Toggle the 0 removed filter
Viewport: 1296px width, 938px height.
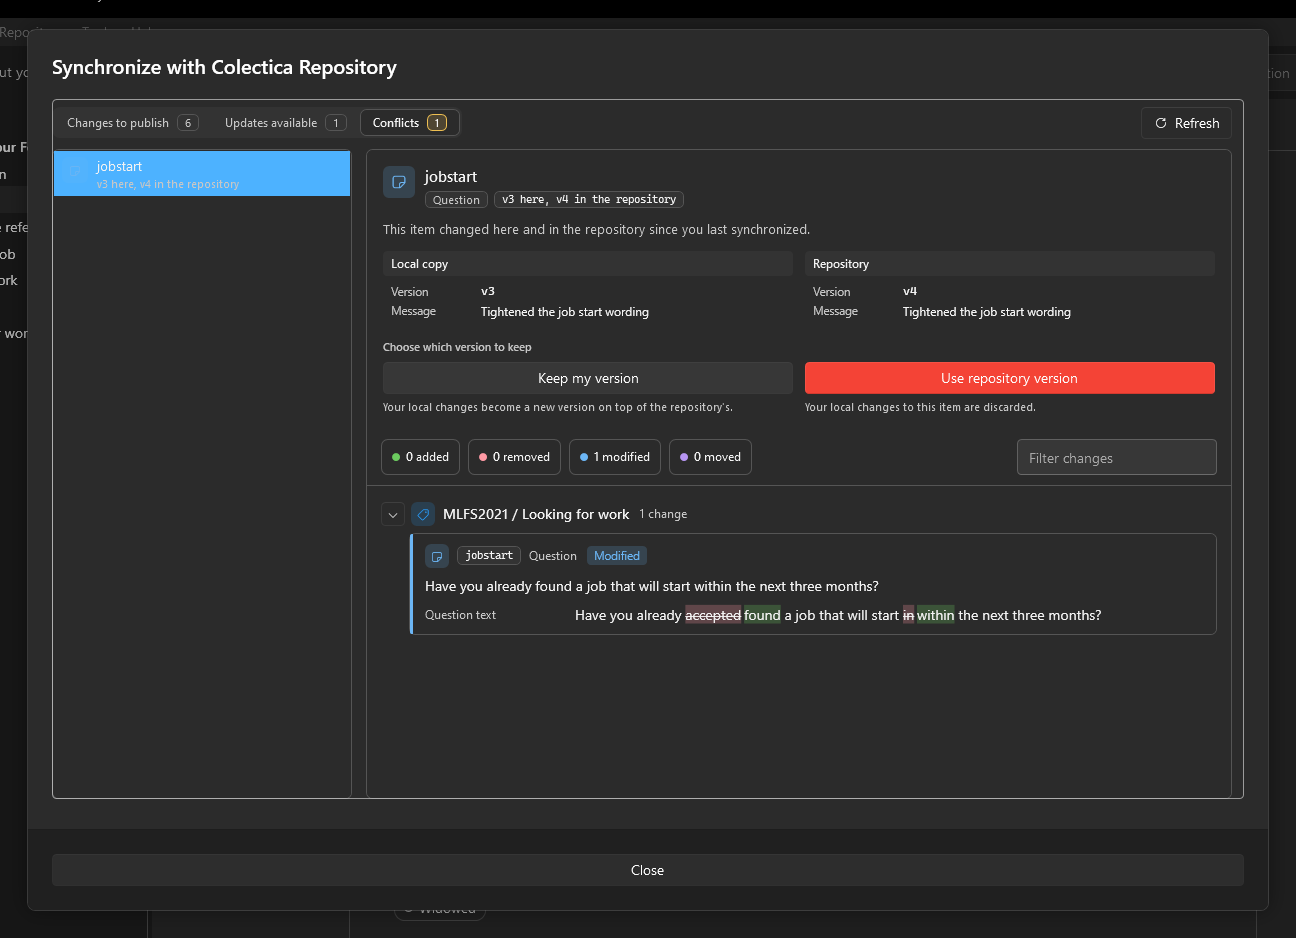pos(514,457)
